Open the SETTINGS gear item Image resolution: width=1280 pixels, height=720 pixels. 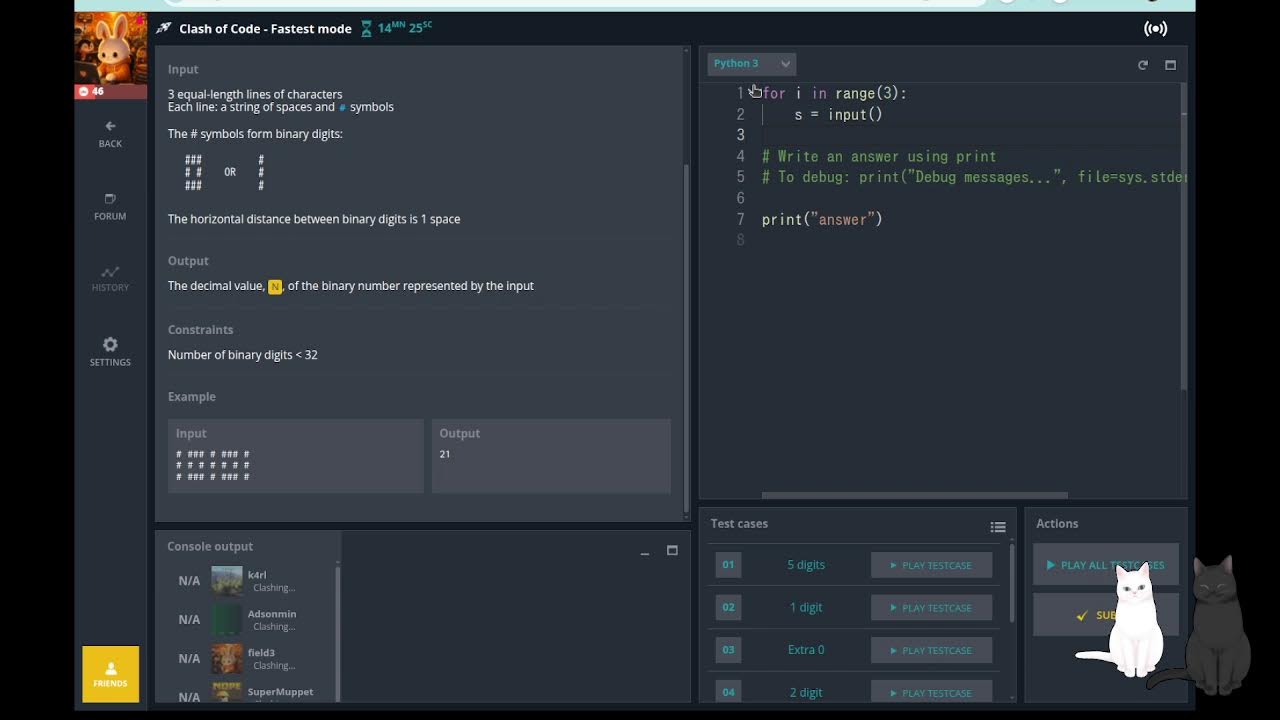(110, 351)
